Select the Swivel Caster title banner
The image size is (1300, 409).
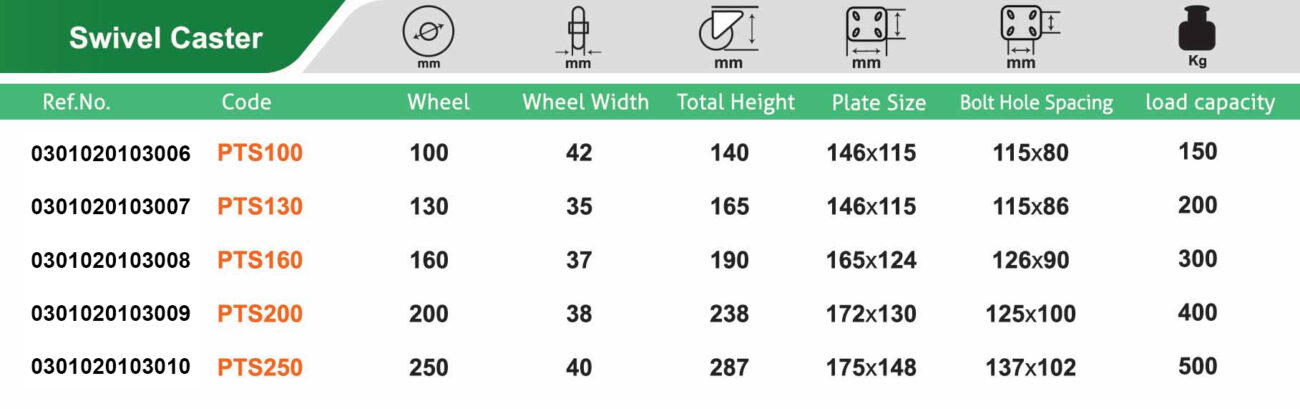166,39
